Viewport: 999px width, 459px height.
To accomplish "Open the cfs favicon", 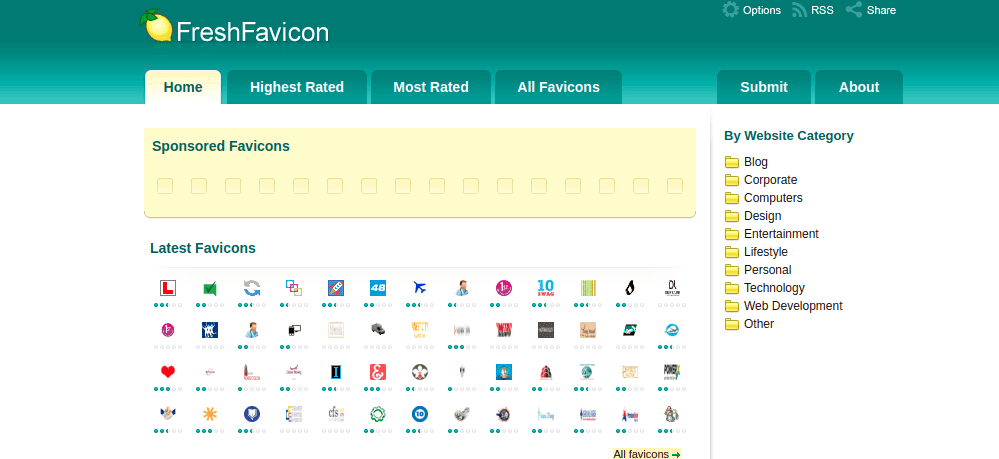I will [336, 414].
